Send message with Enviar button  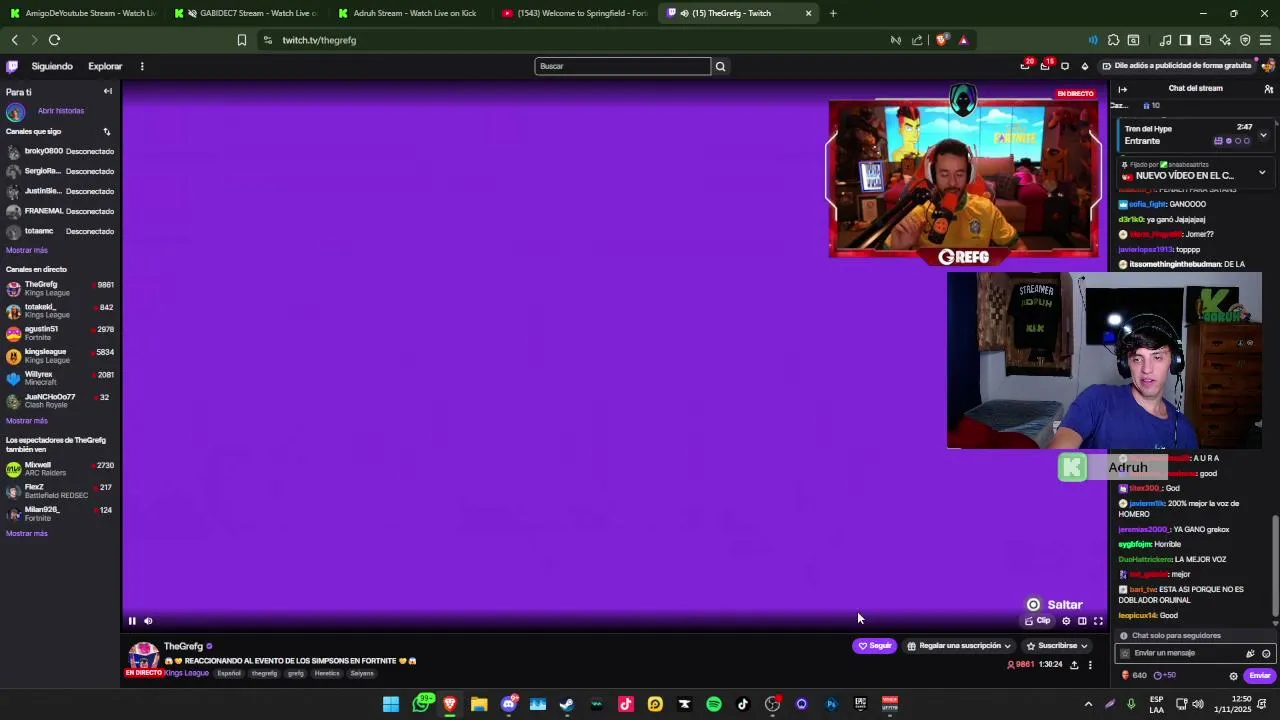point(1259,676)
